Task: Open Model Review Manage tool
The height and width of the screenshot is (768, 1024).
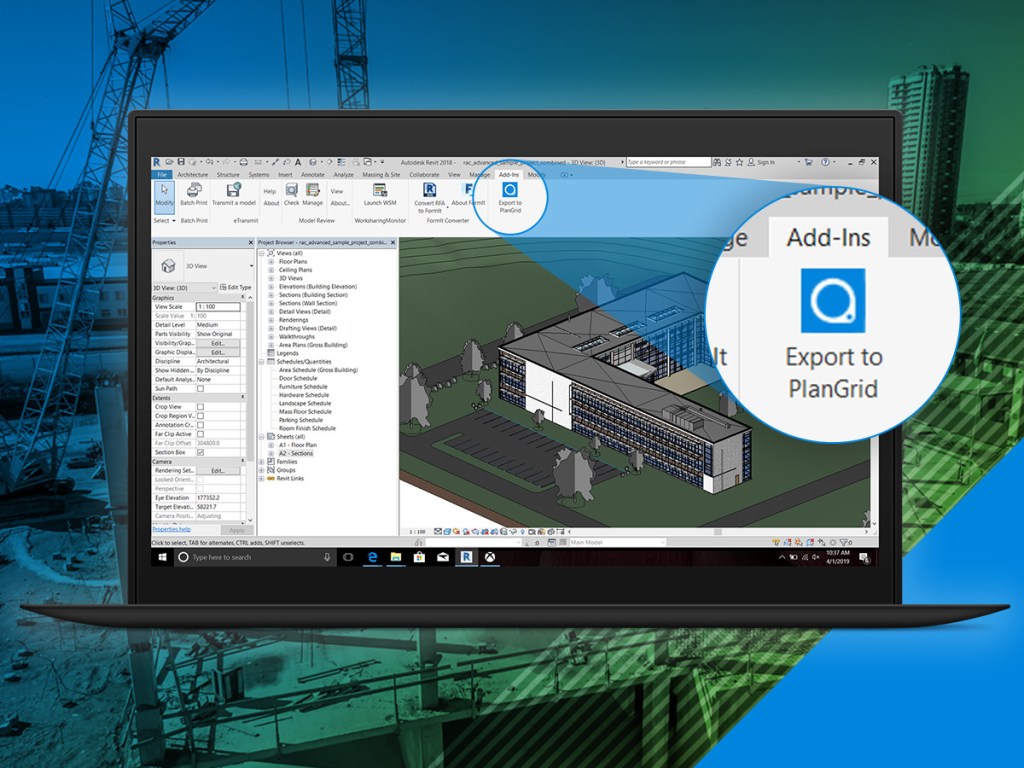Action: [312, 194]
